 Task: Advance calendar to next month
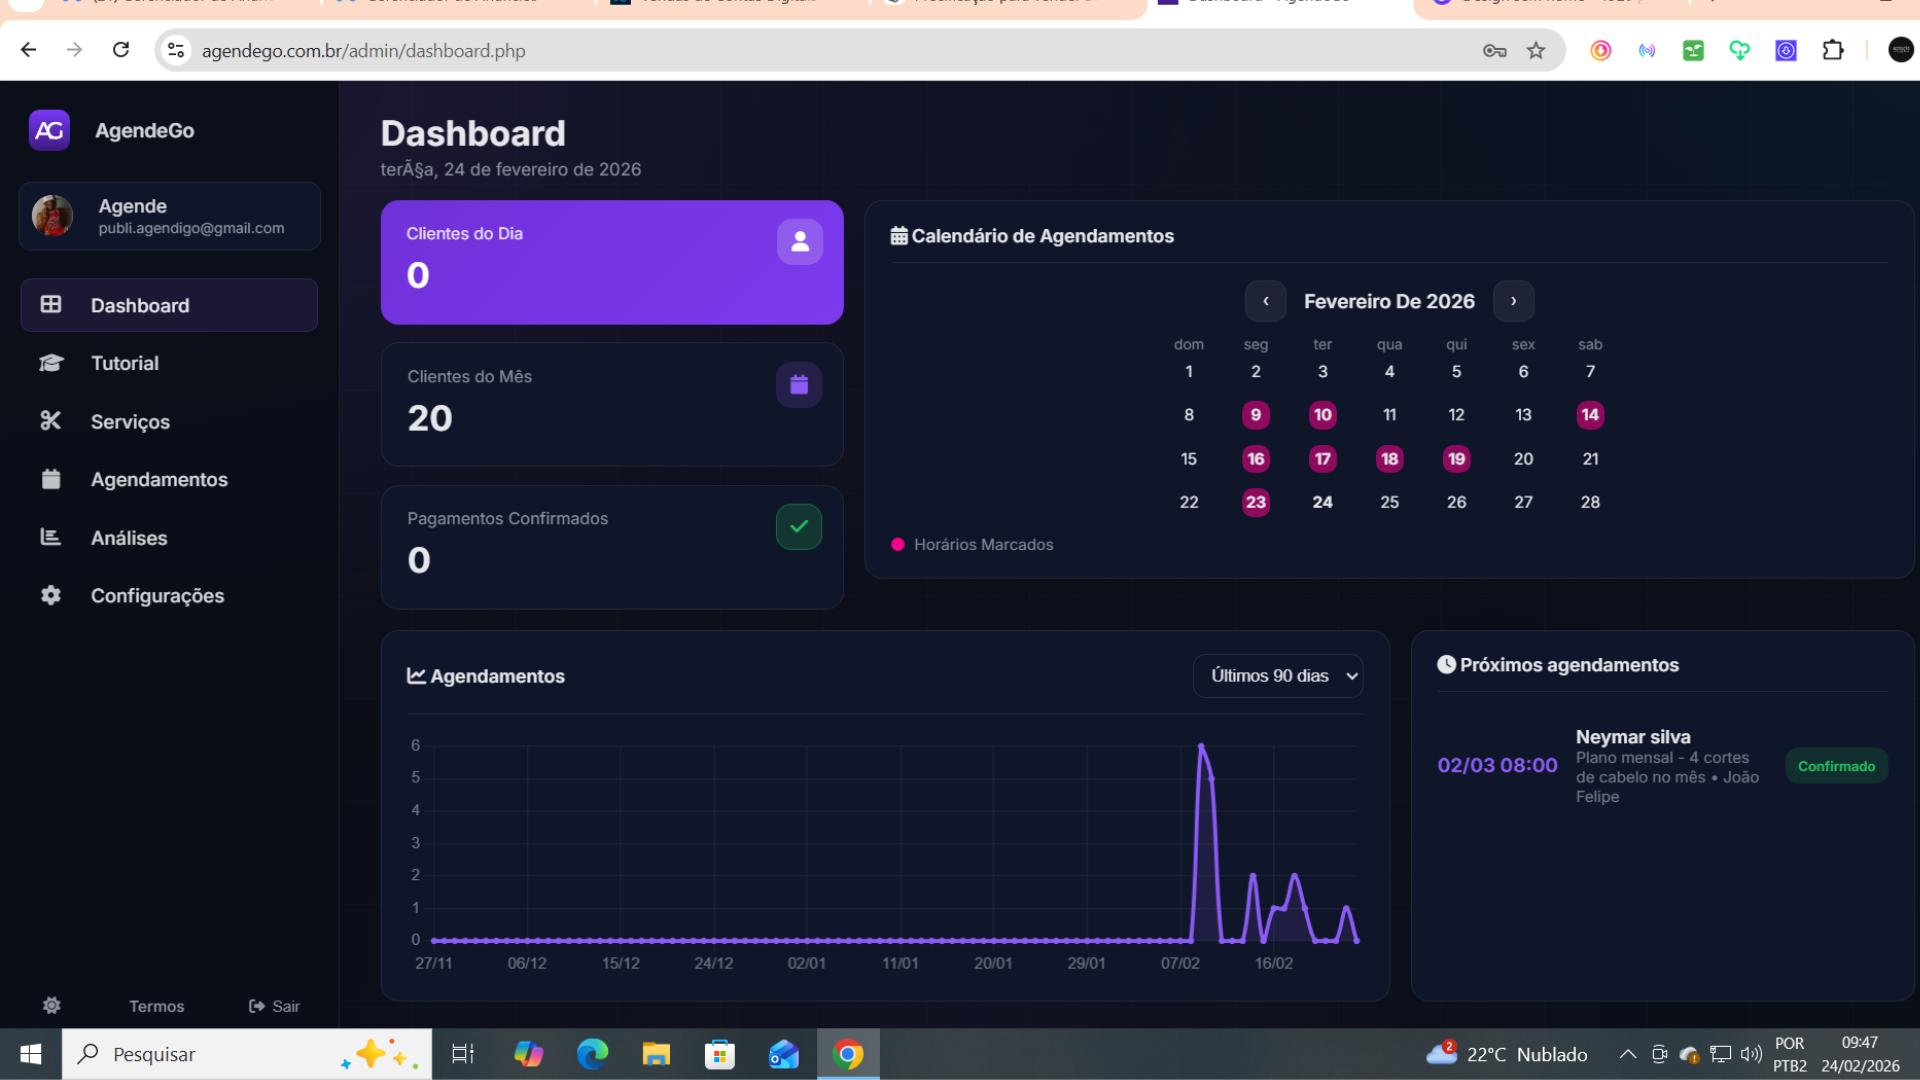pos(1513,301)
